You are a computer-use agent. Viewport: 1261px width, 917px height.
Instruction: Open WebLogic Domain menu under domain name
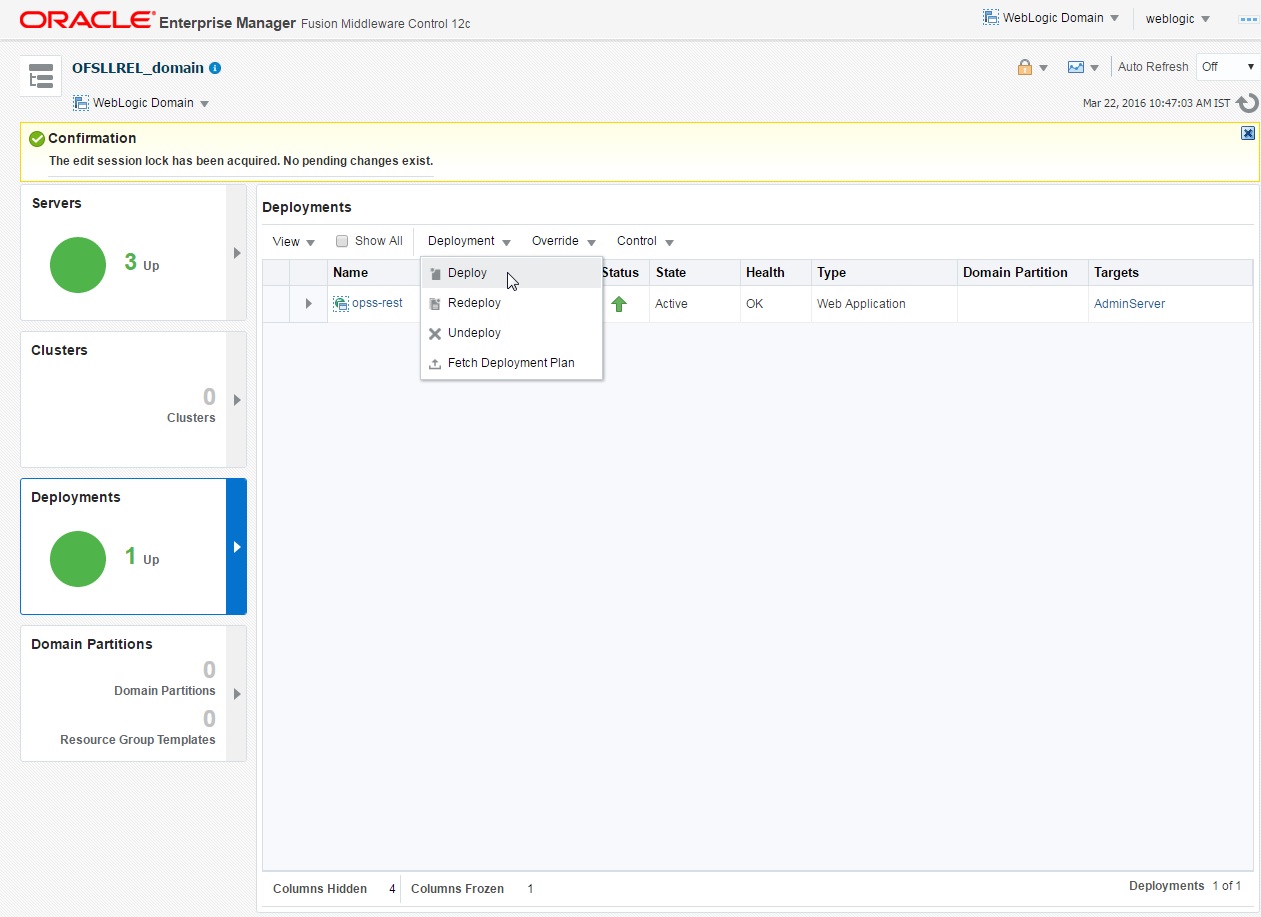pyautogui.click(x=141, y=103)
